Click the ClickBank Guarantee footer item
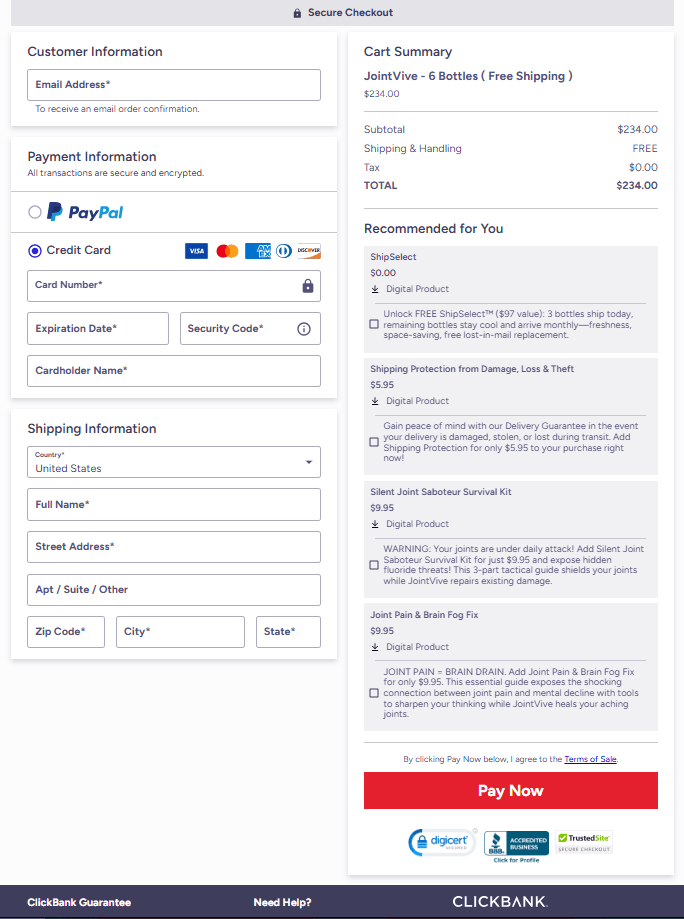Image resolution: width=684 pixels, height=919 pixels. 78,901
